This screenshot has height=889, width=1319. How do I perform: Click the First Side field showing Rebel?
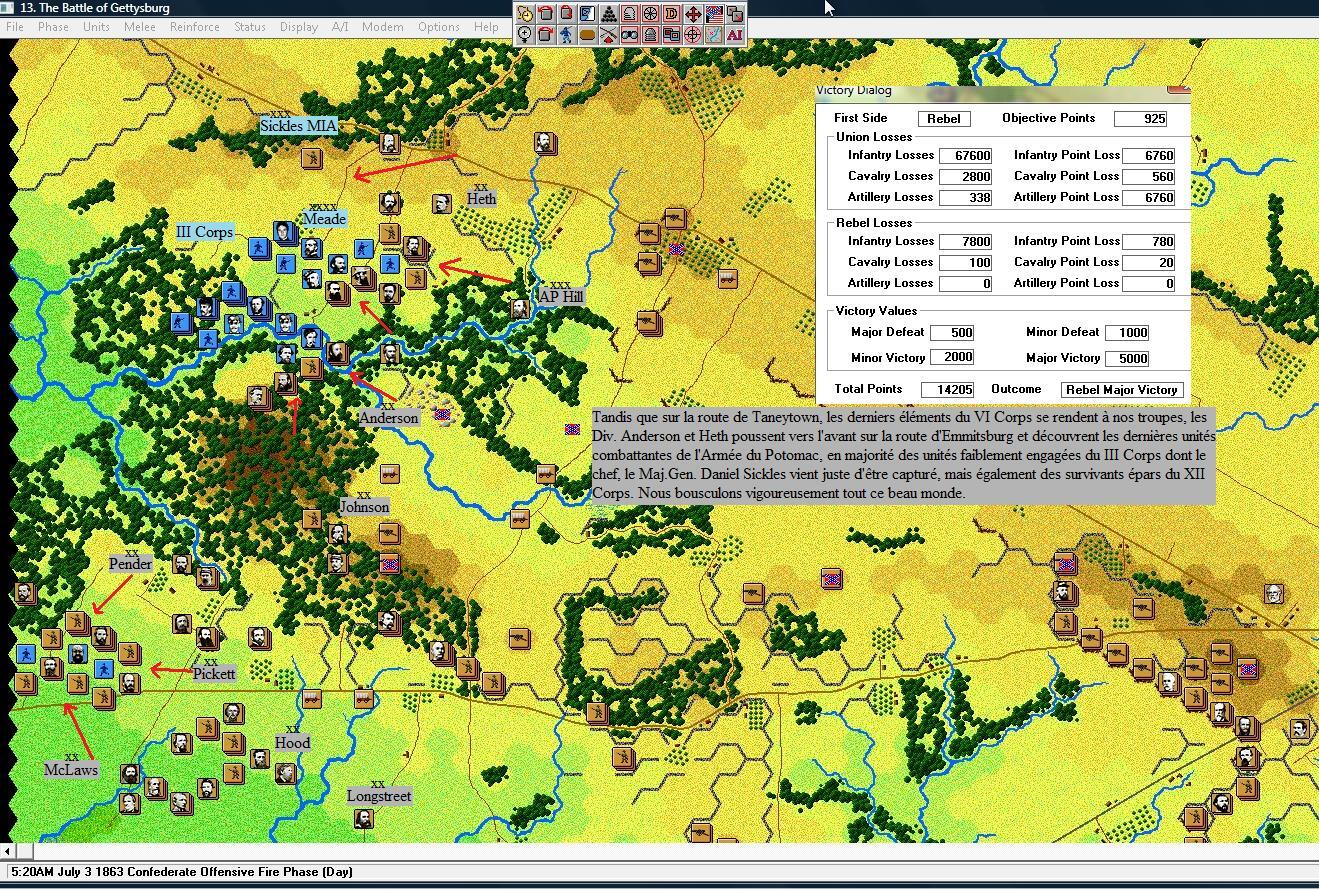click(x=944, y=118)
